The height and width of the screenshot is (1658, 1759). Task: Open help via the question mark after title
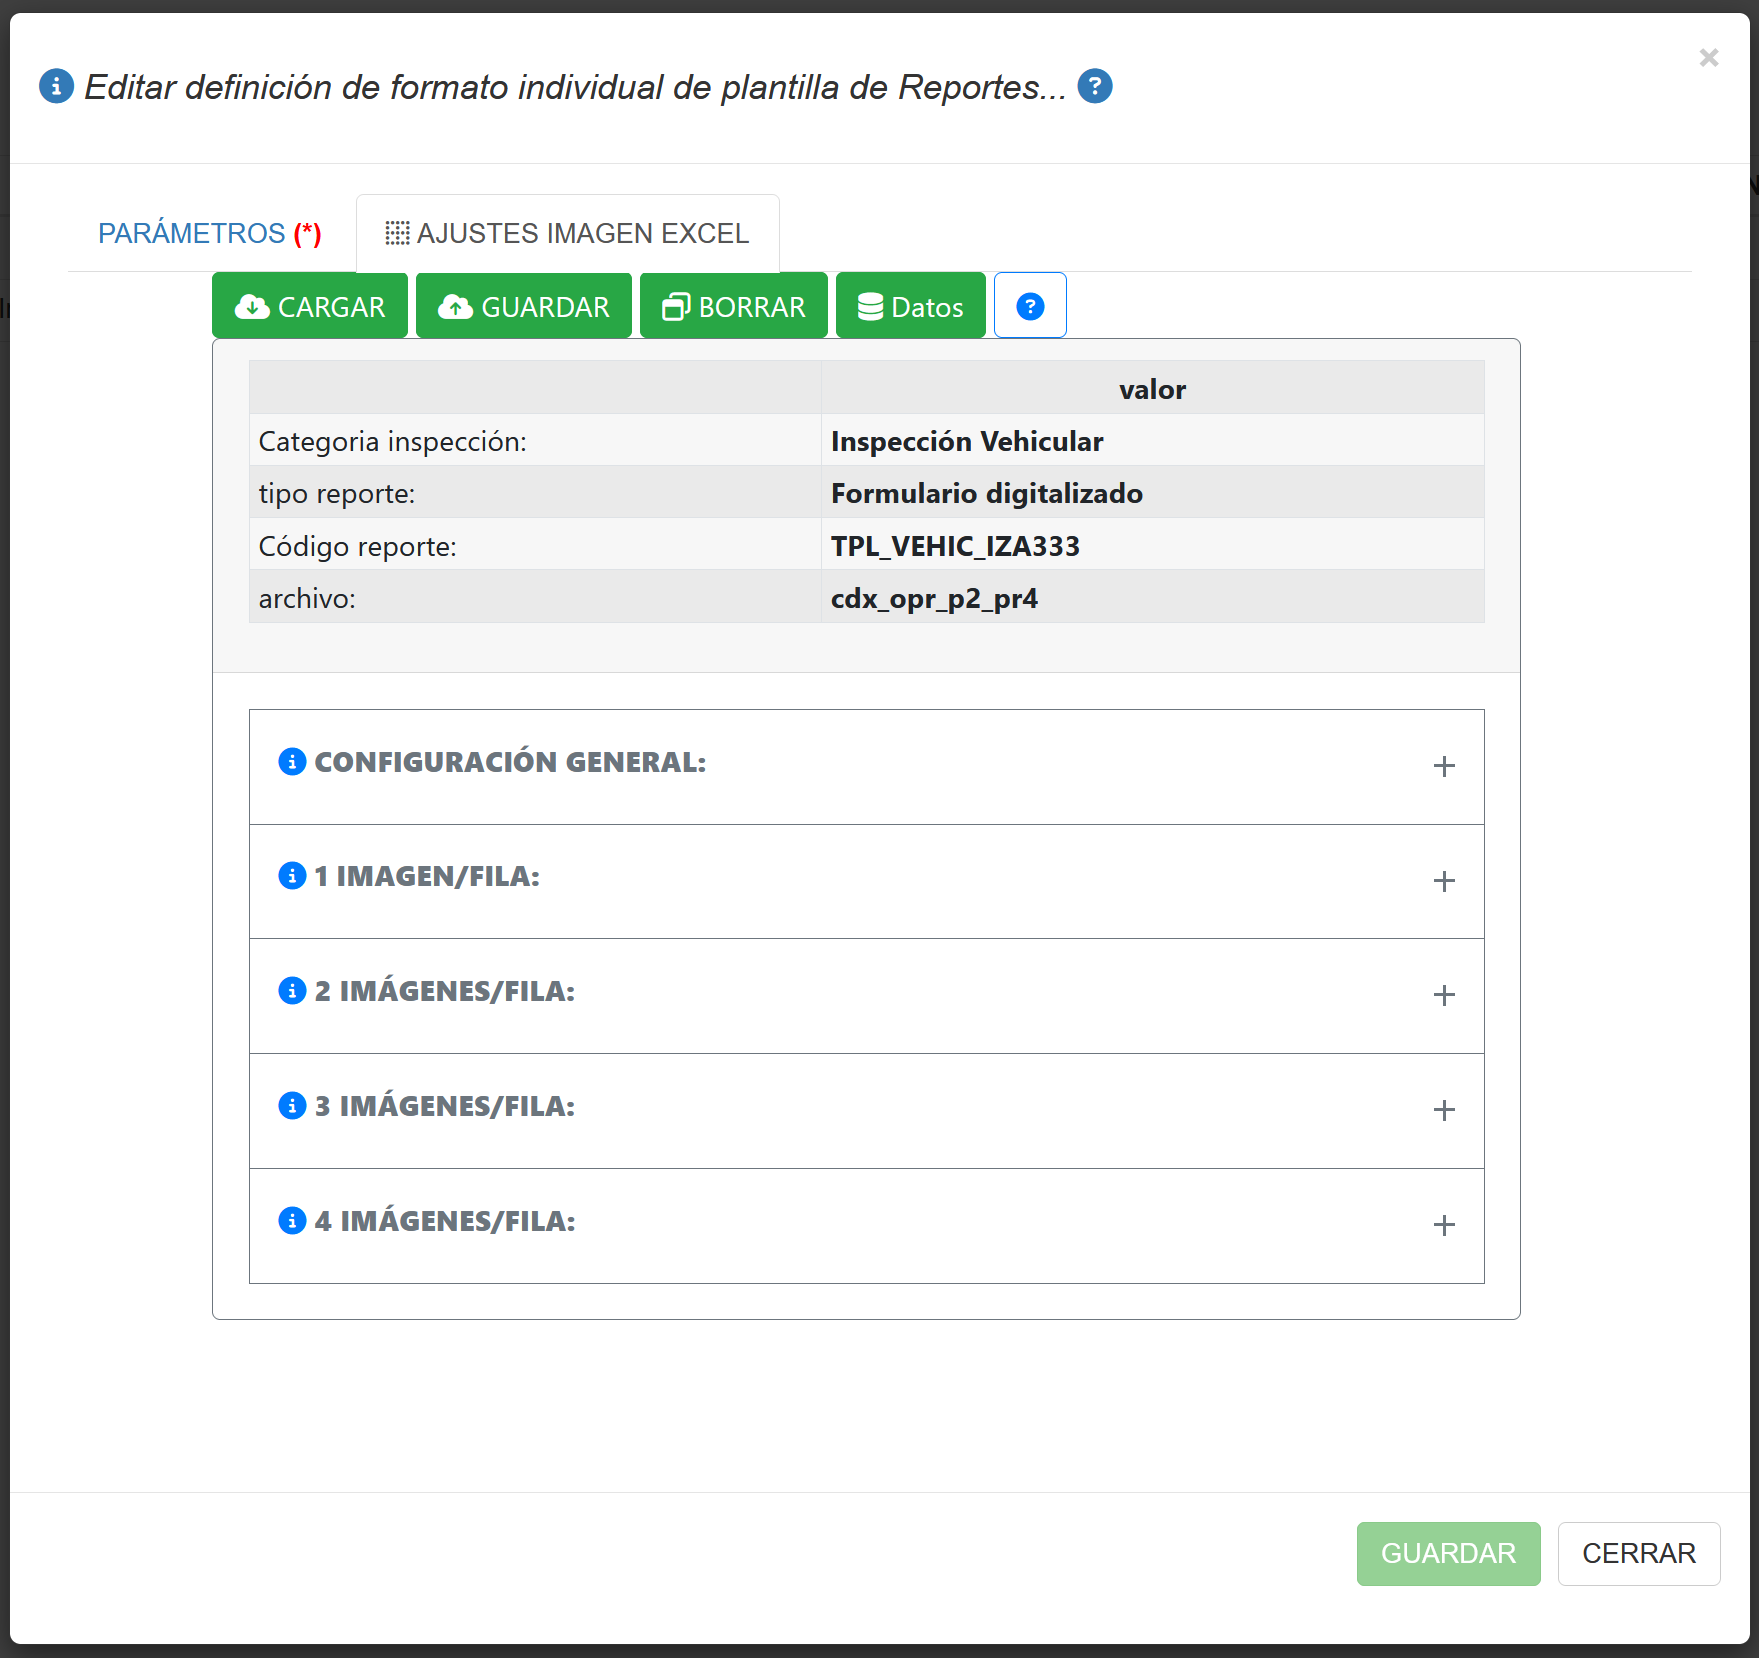[1094, 87]
